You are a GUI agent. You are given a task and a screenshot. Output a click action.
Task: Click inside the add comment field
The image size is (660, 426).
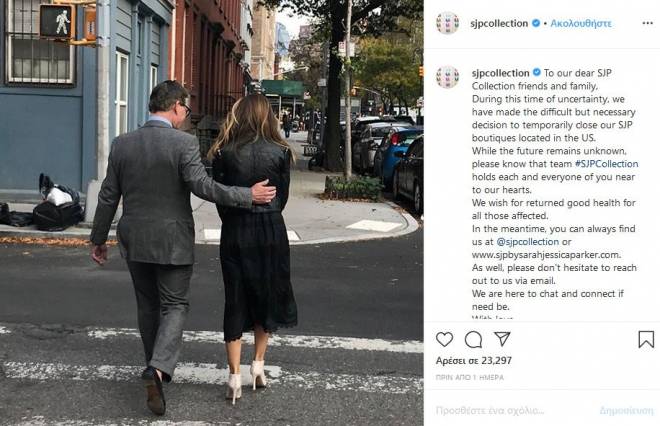click(514, 410)
